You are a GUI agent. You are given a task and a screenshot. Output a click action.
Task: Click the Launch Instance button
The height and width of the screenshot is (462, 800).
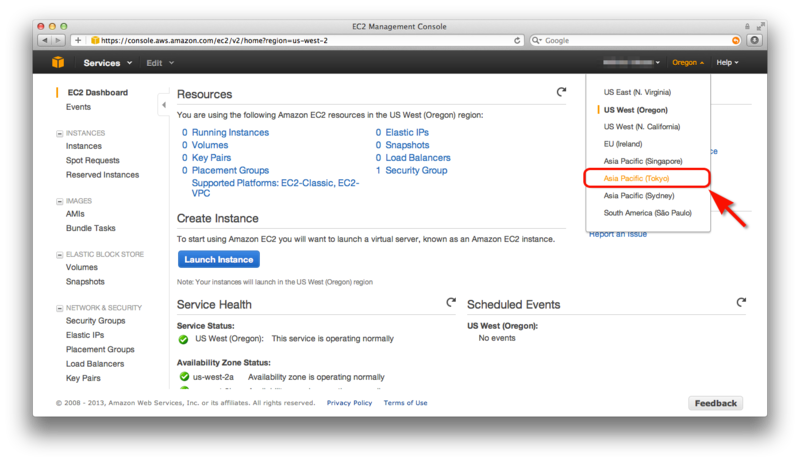(218, 259)
